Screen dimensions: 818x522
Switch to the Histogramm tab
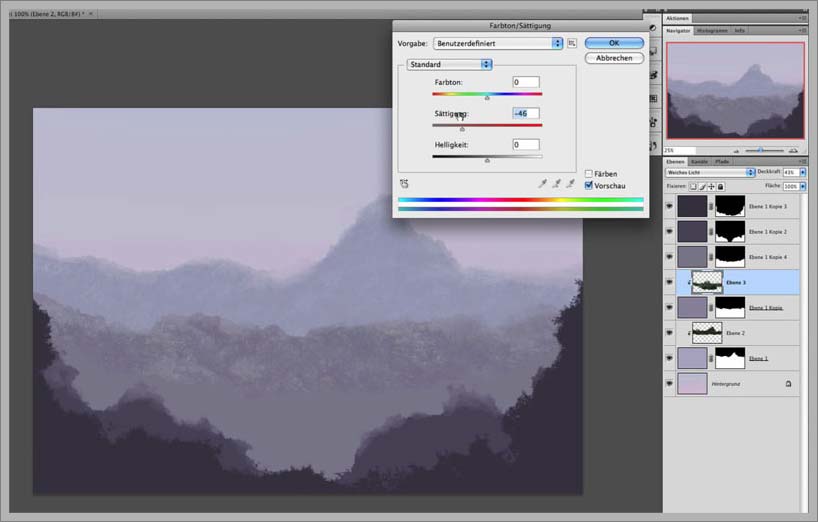pos(712,31)
